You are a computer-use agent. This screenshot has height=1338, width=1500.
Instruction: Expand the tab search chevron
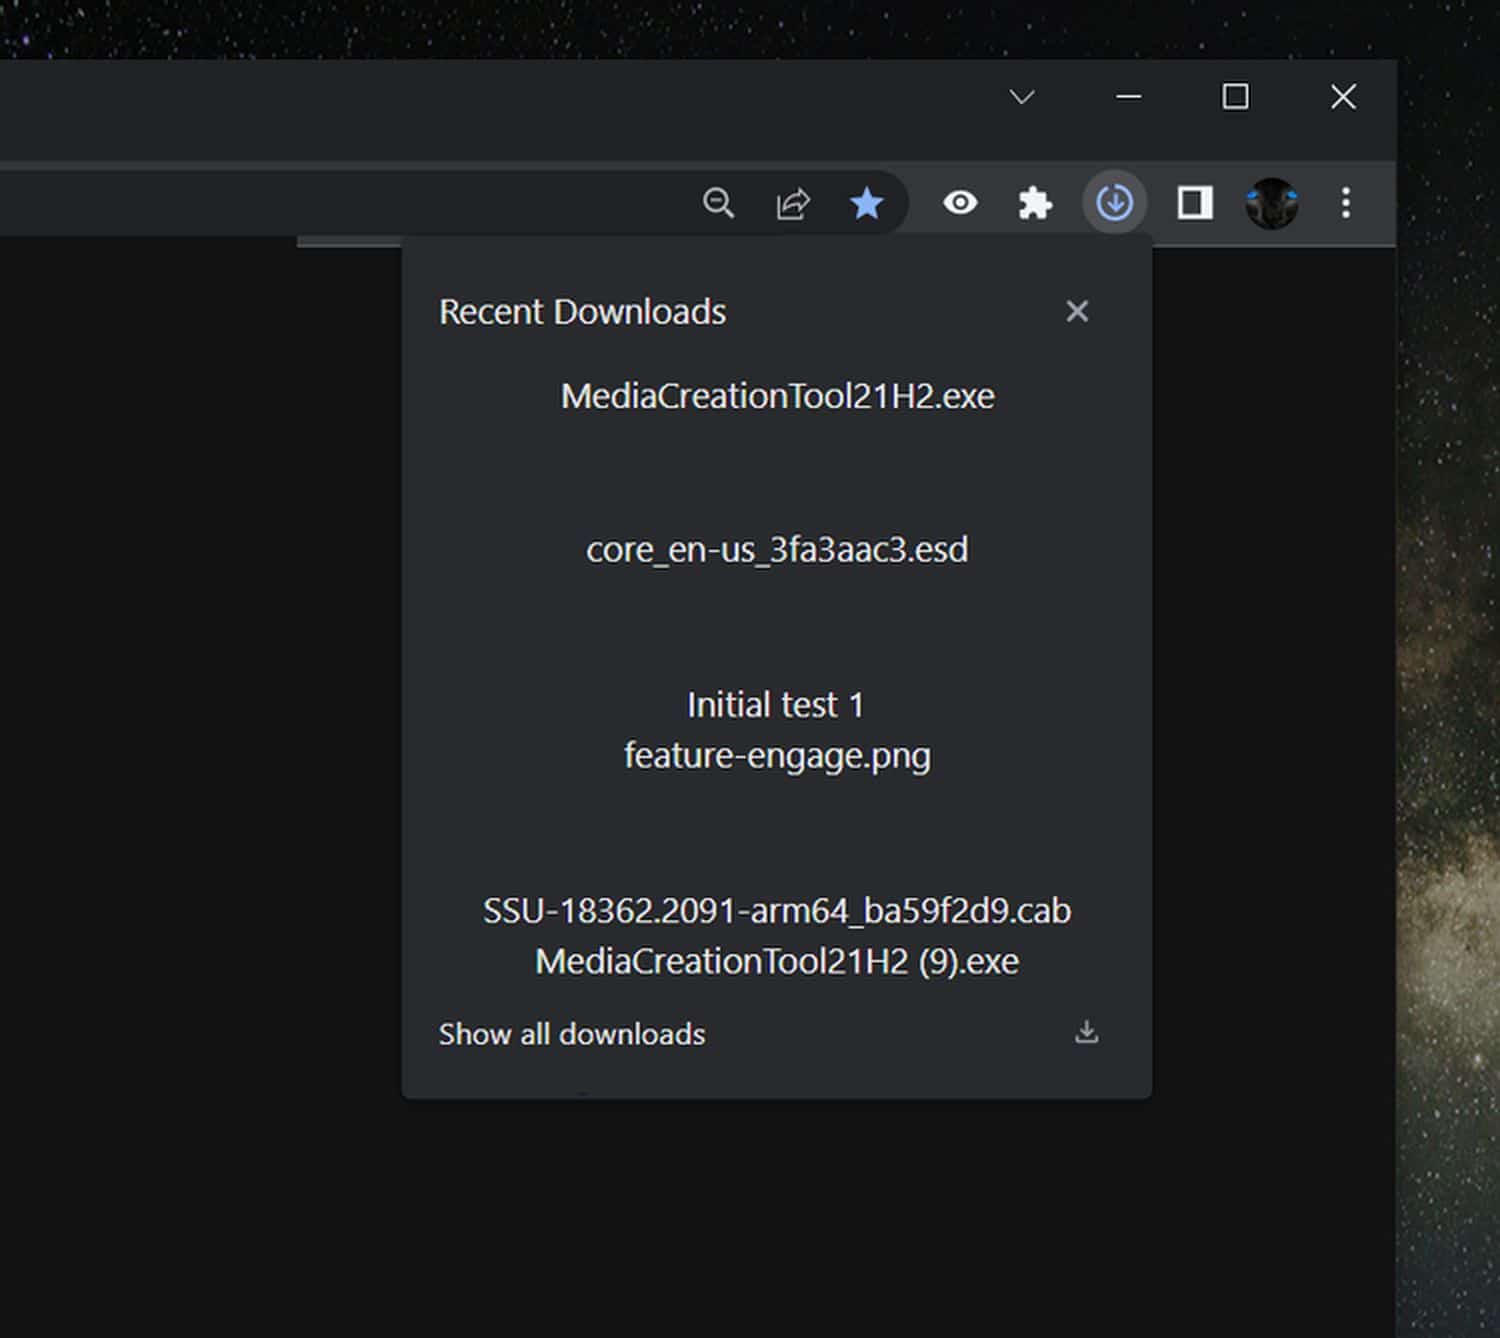coord(1022,97)
